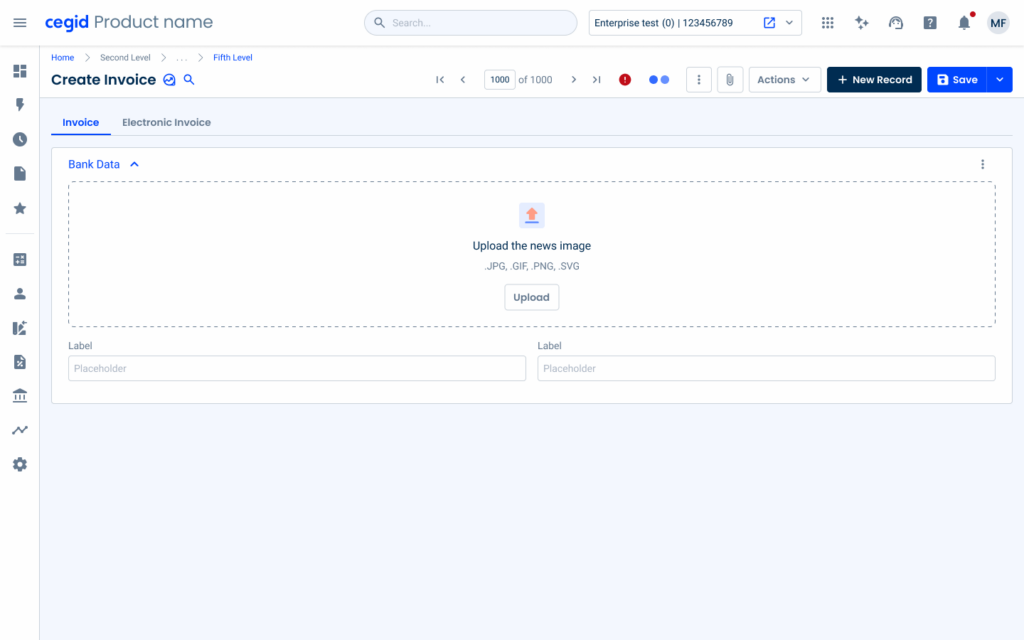The image size is (1024, 640).
Task: Navigate to Home via the breadcrumb
Action: [x=62, y=57]
